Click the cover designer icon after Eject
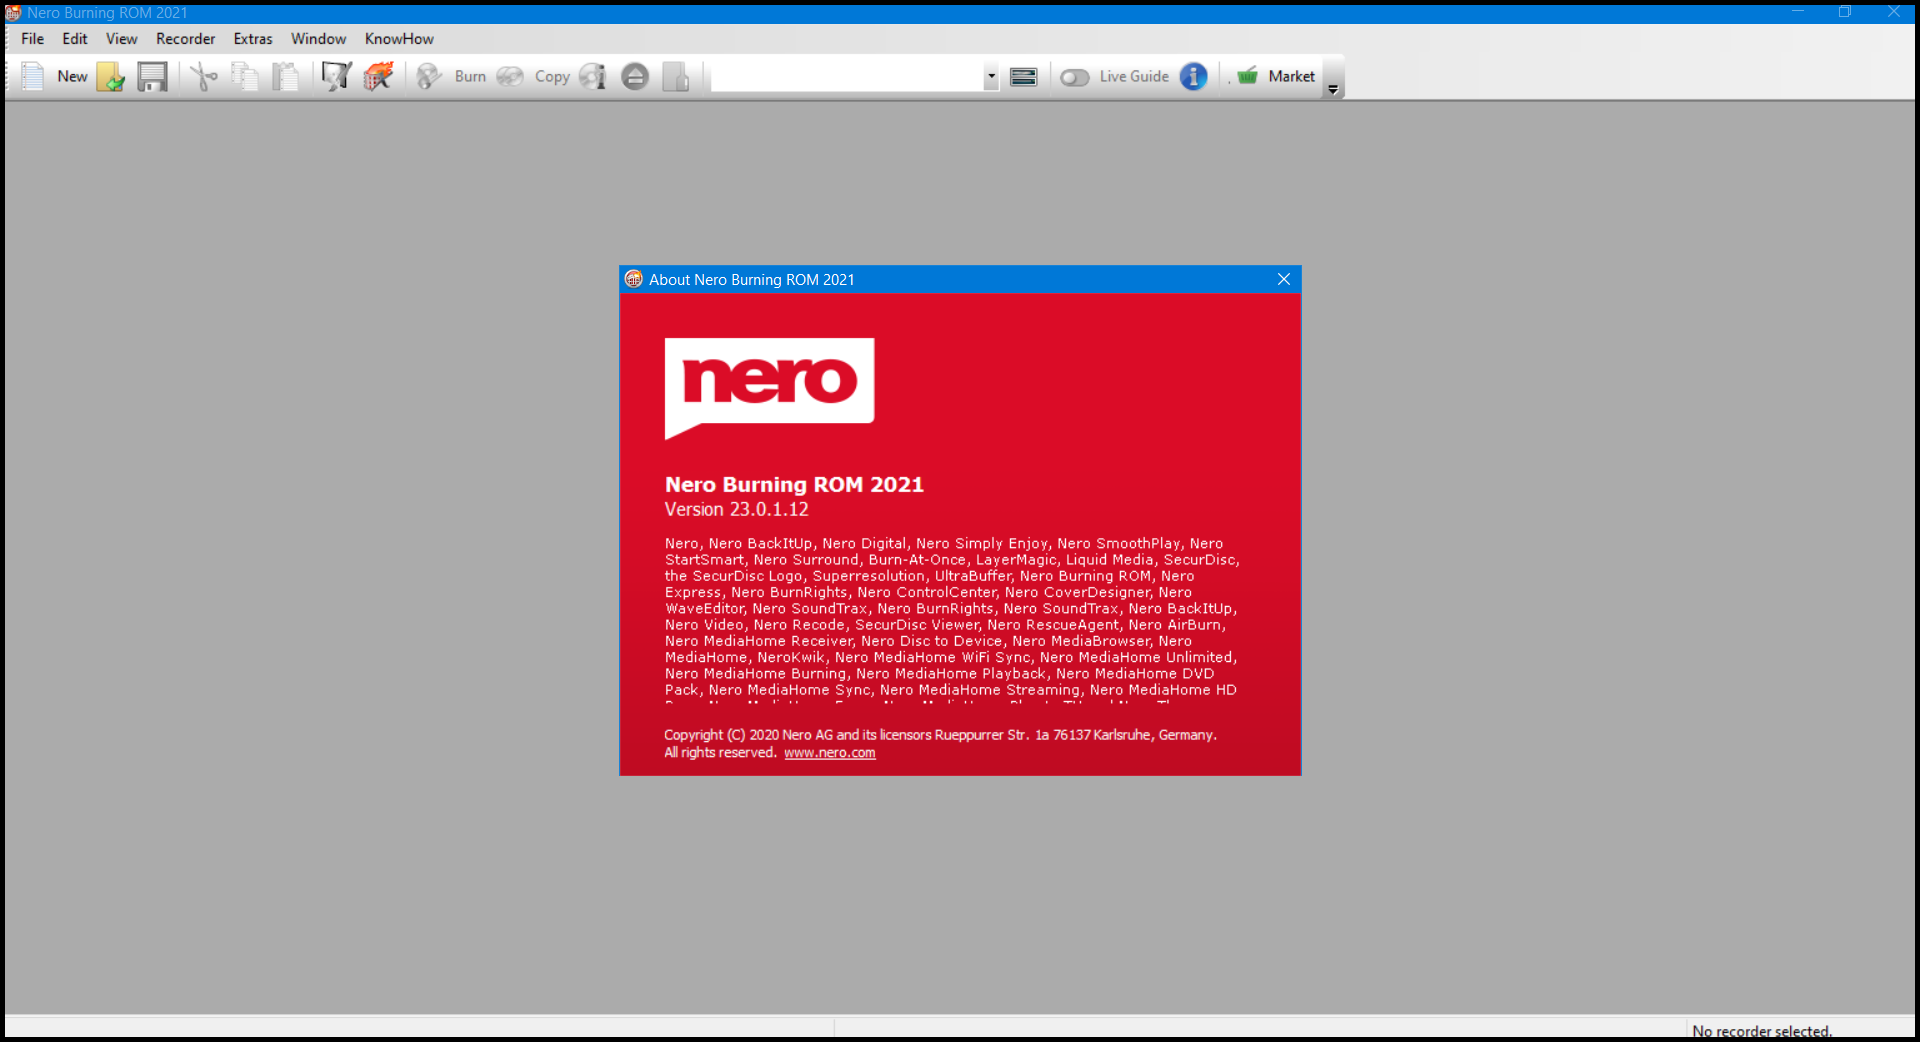The image size is (1920, 1042). point(676,76)
